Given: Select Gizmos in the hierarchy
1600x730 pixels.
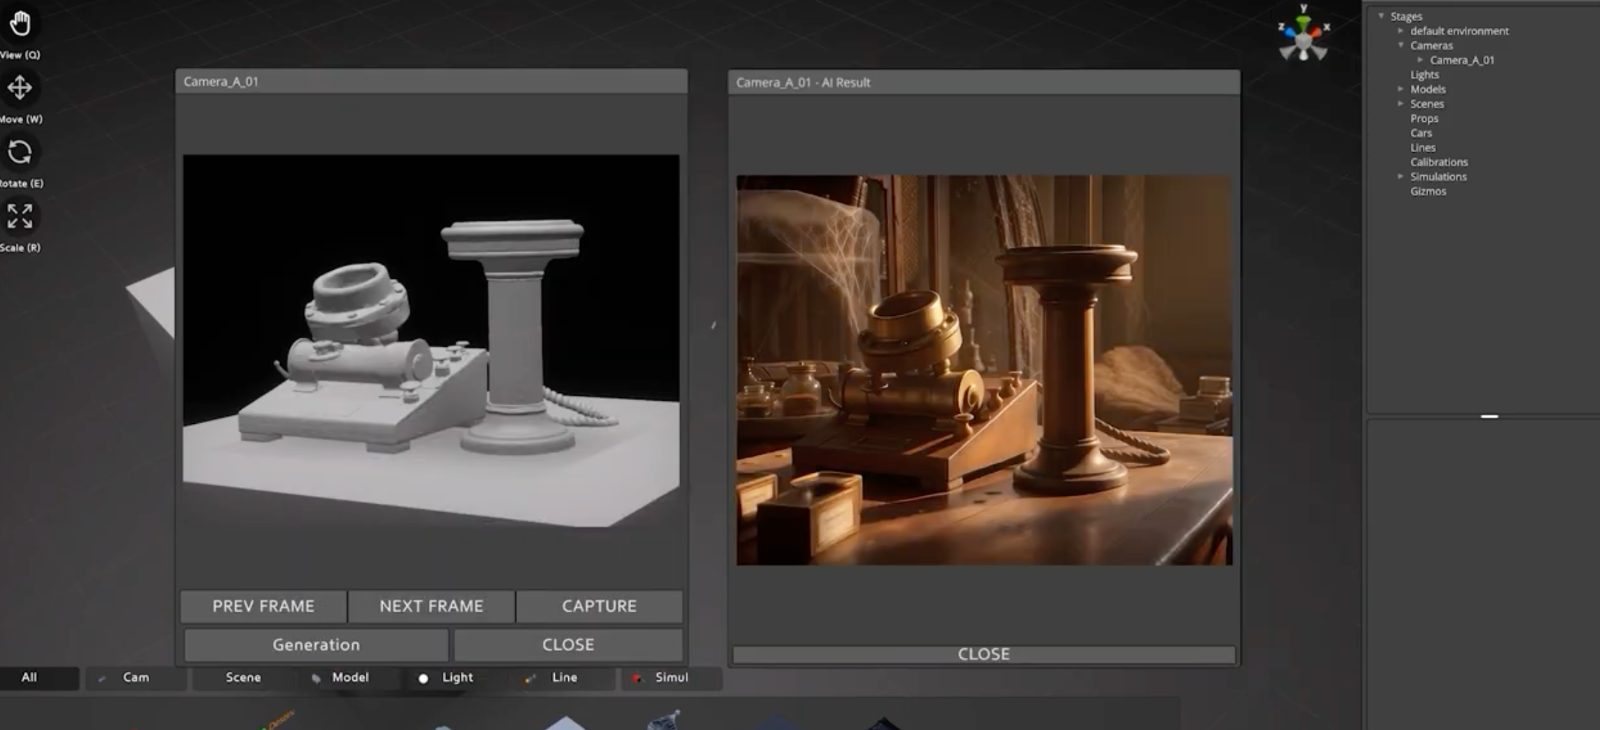Looking at the screenshot, I should [1428, 191].
